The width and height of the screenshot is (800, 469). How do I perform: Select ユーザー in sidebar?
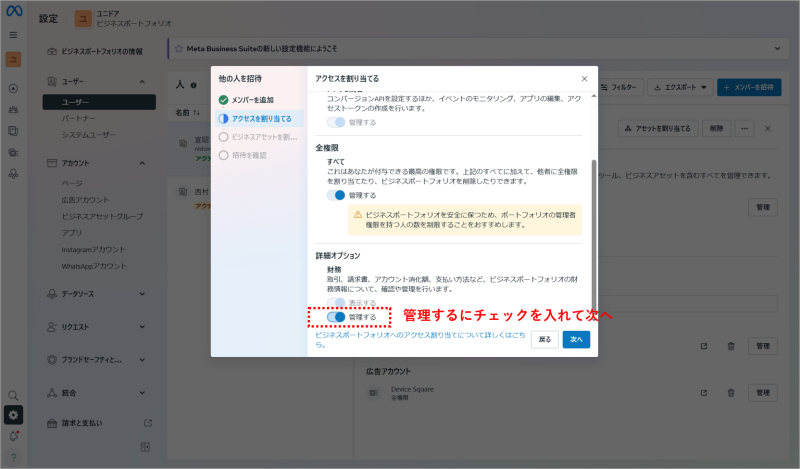(x=99, y=102)
